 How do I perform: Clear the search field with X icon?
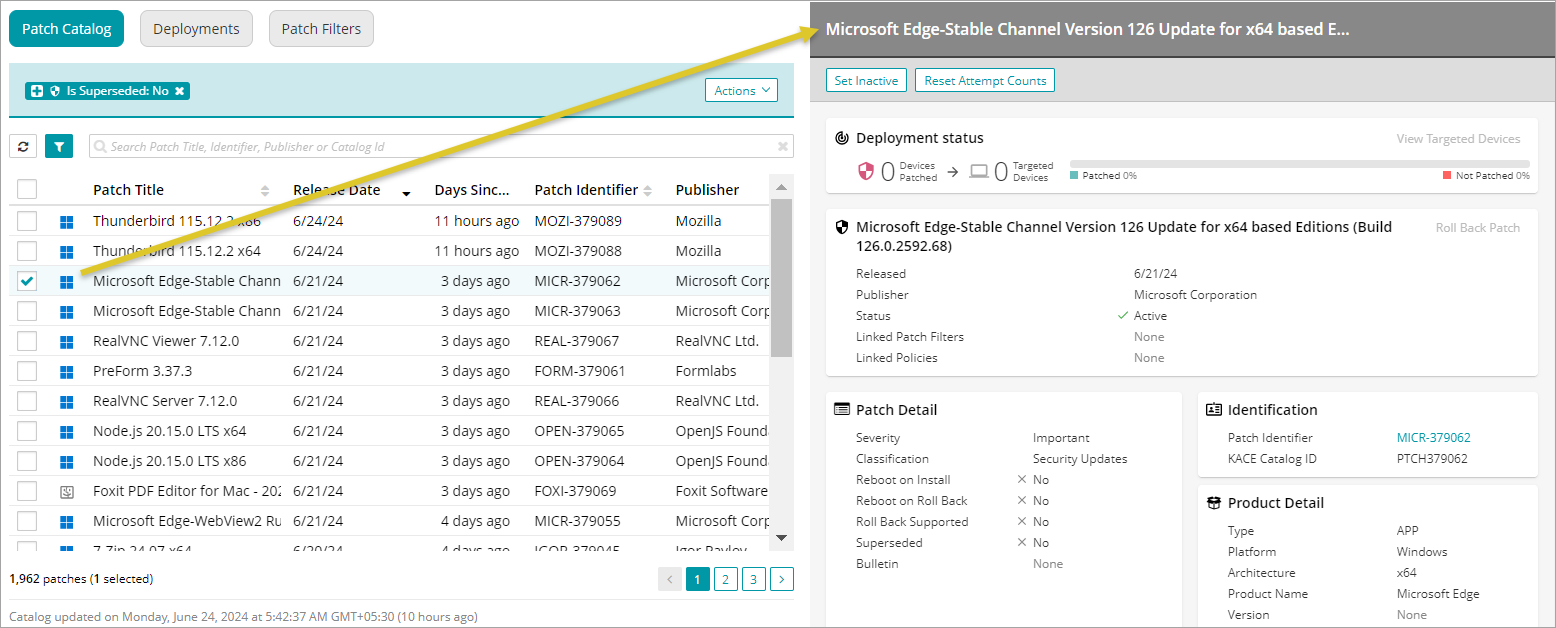783,147
